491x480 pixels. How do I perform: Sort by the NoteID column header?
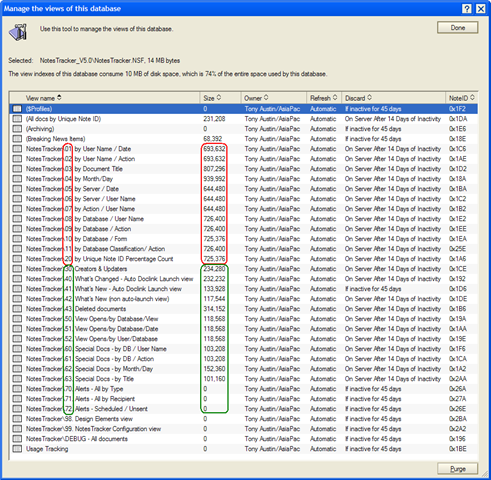(462, 98)
